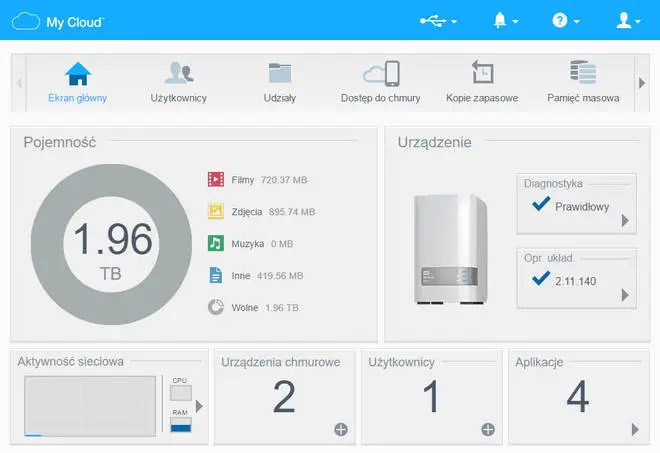The width and height of the screenshot is (660, 453).
Task: Click the apps count 4
Action: (578, 396)
